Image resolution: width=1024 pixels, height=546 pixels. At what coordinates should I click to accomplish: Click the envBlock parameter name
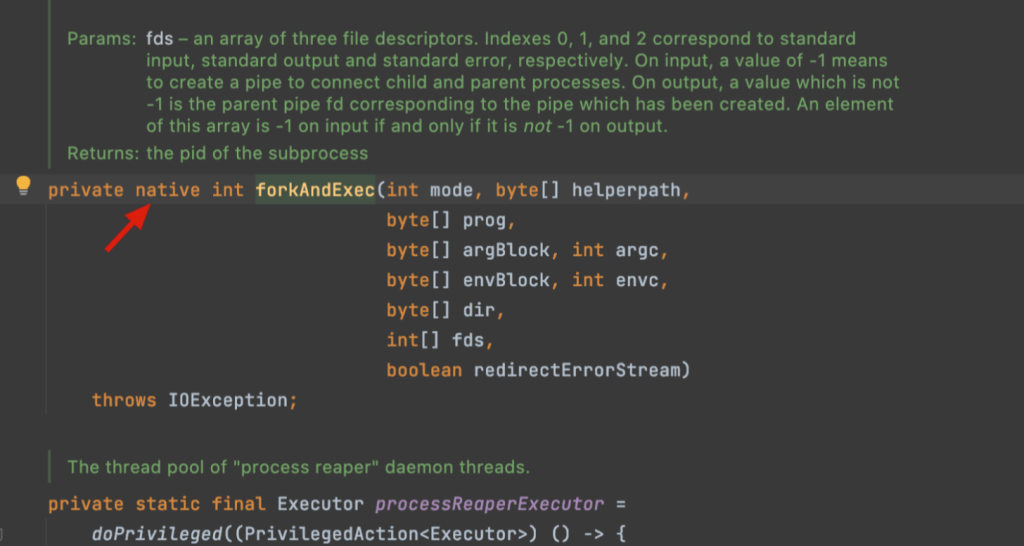pyautogui.click(x=506, y=281)
